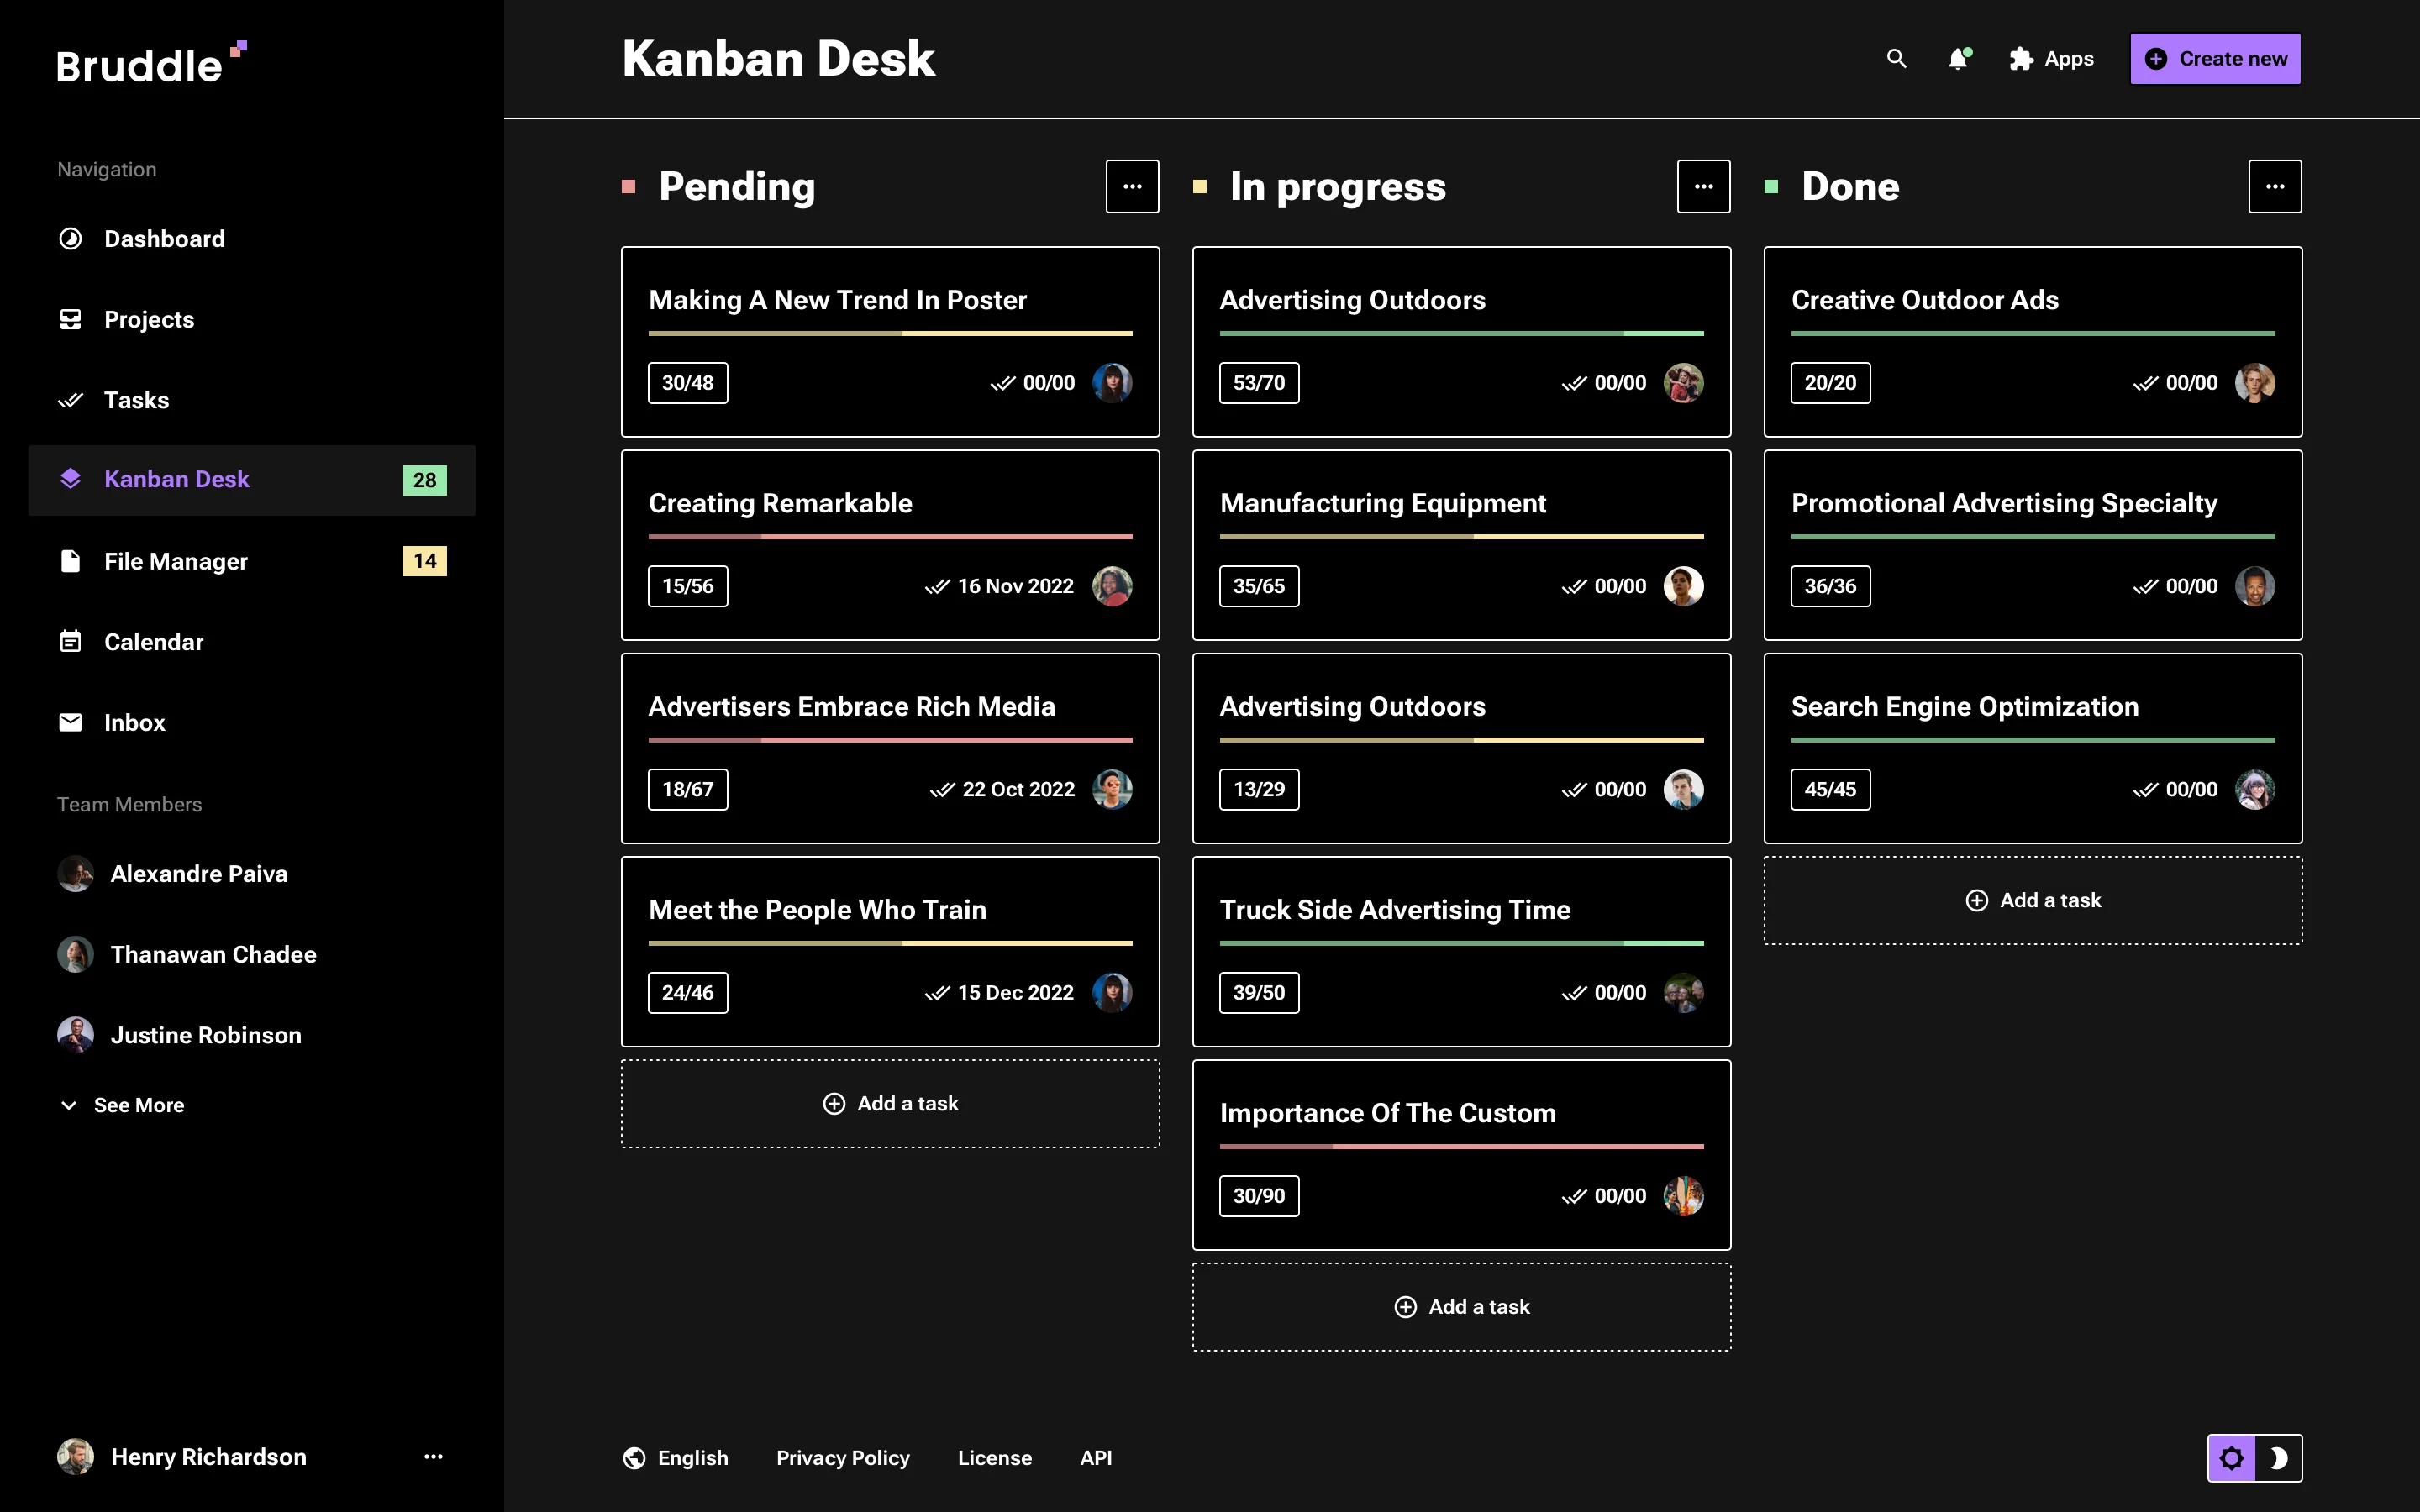
Task: Open settings using the gear icon bottom right
Action: (x=2233, y=1457)
